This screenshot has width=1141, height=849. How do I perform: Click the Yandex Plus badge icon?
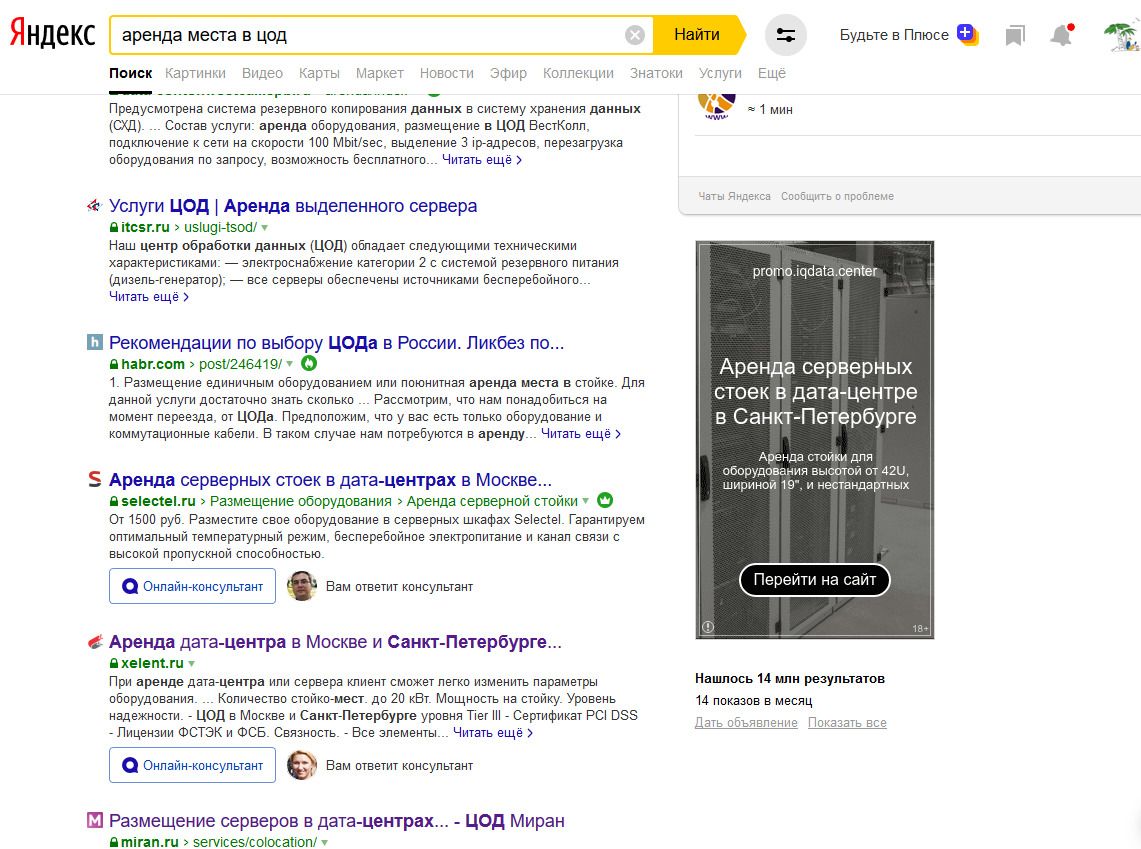click(967, 34)
